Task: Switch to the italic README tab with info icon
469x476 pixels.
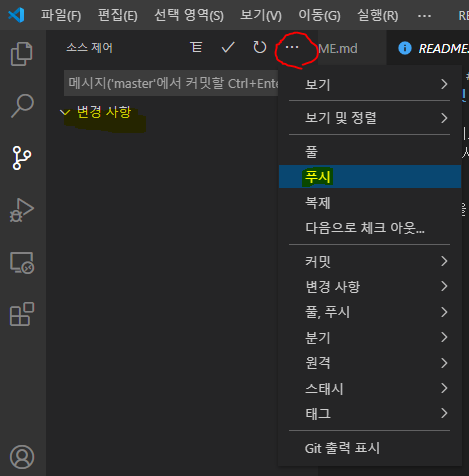Action: coord(428,48)
